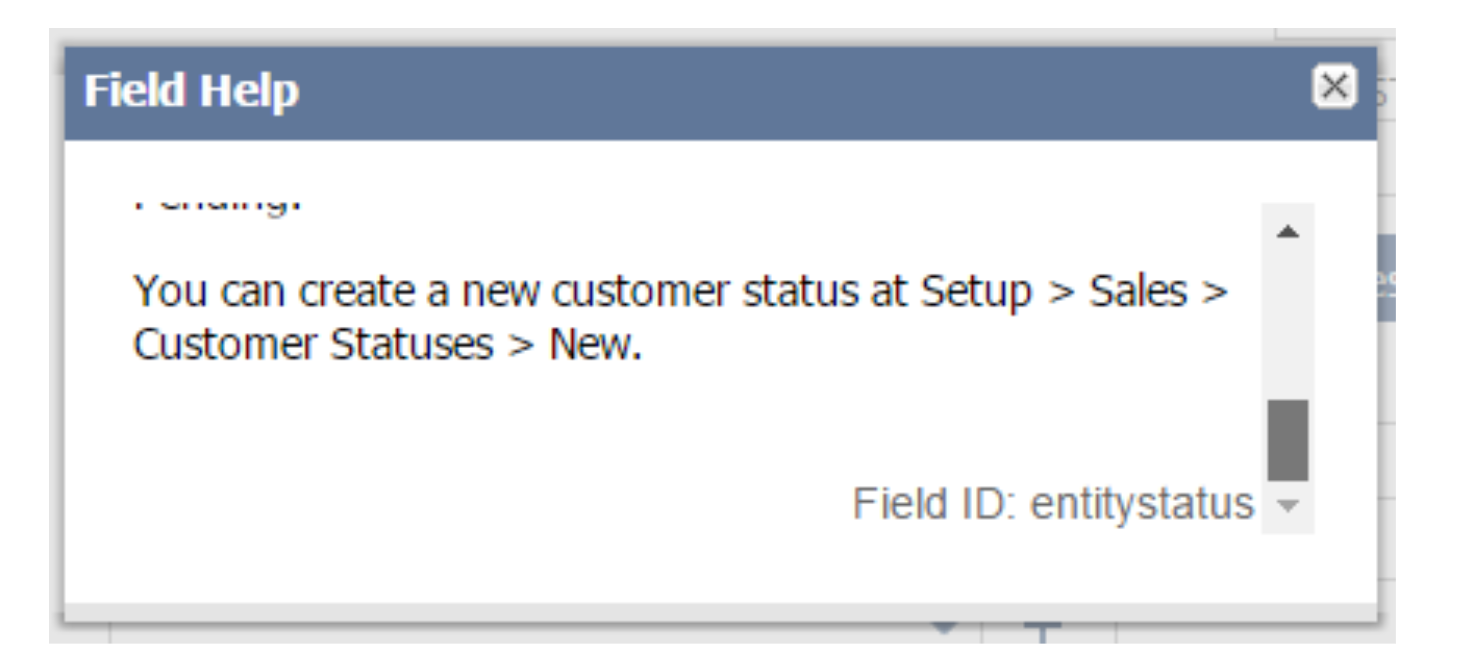Click the scrollbar down arrow
This screenshot has height=665, width=1466.
[x=1288, y=505]
